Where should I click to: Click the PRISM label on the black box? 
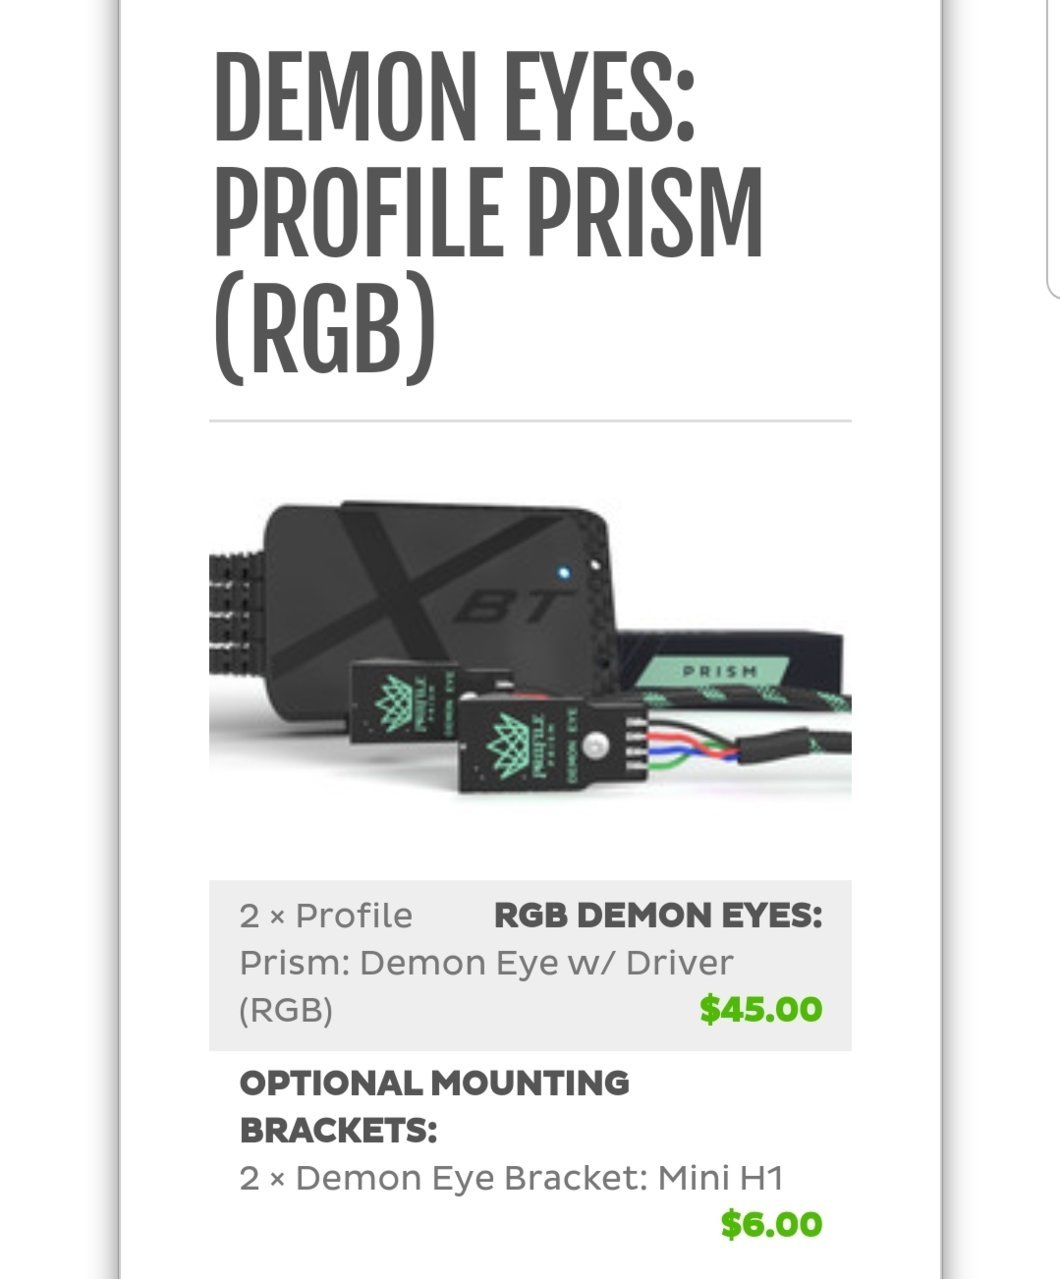point(719,671)
